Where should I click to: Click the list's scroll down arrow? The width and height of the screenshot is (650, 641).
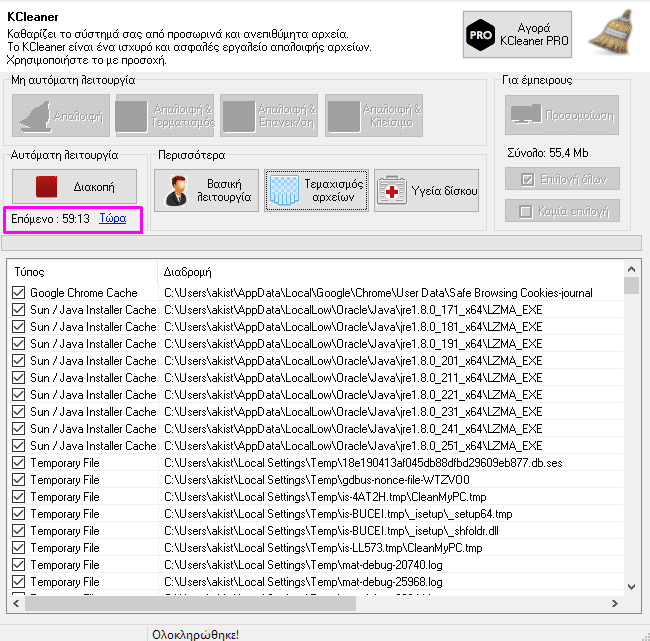(631, 587)
